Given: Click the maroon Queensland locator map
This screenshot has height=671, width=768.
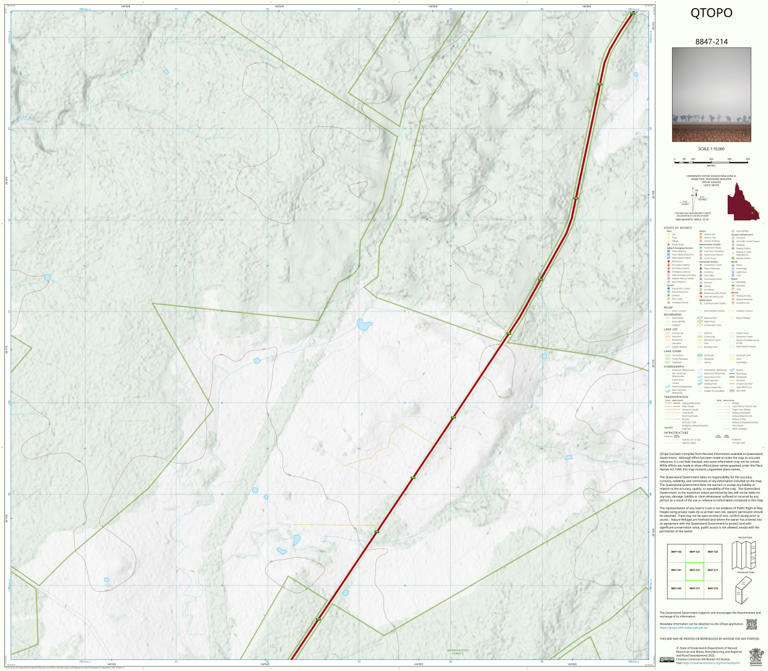Looking at the screenshot, I should 743,201.
